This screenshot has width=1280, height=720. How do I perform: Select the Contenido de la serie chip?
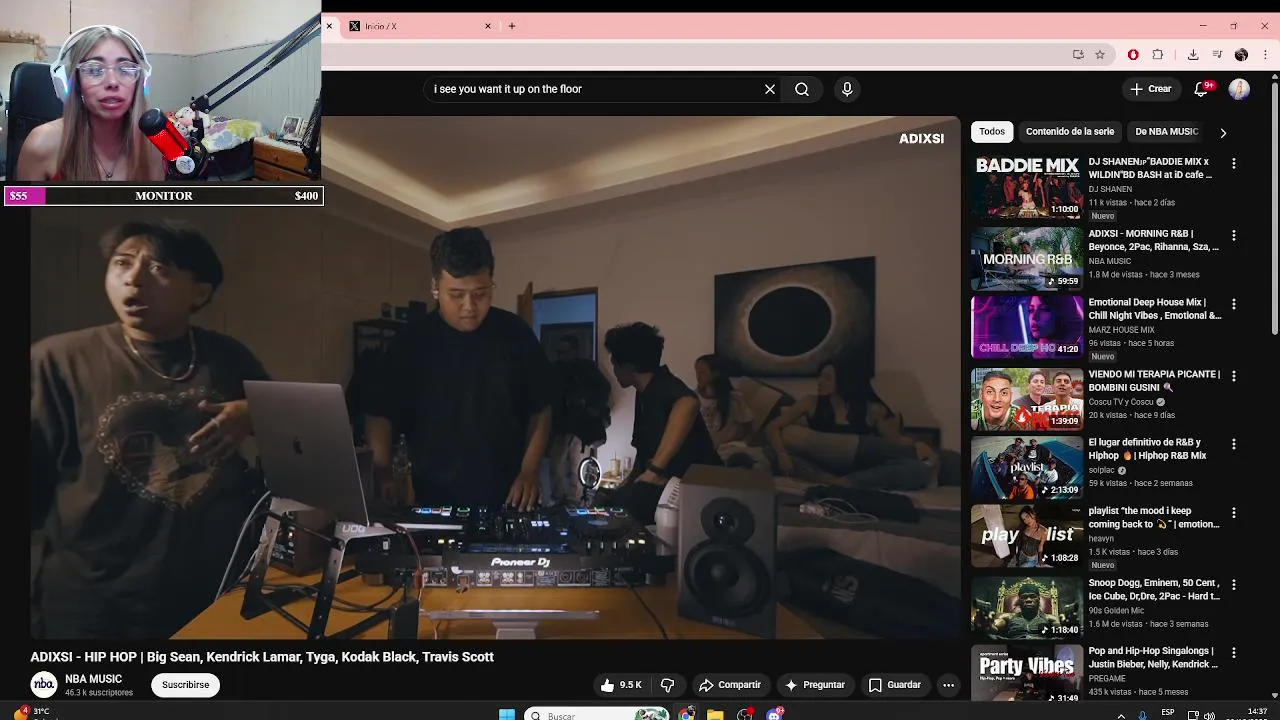(x=1070, y=132)
